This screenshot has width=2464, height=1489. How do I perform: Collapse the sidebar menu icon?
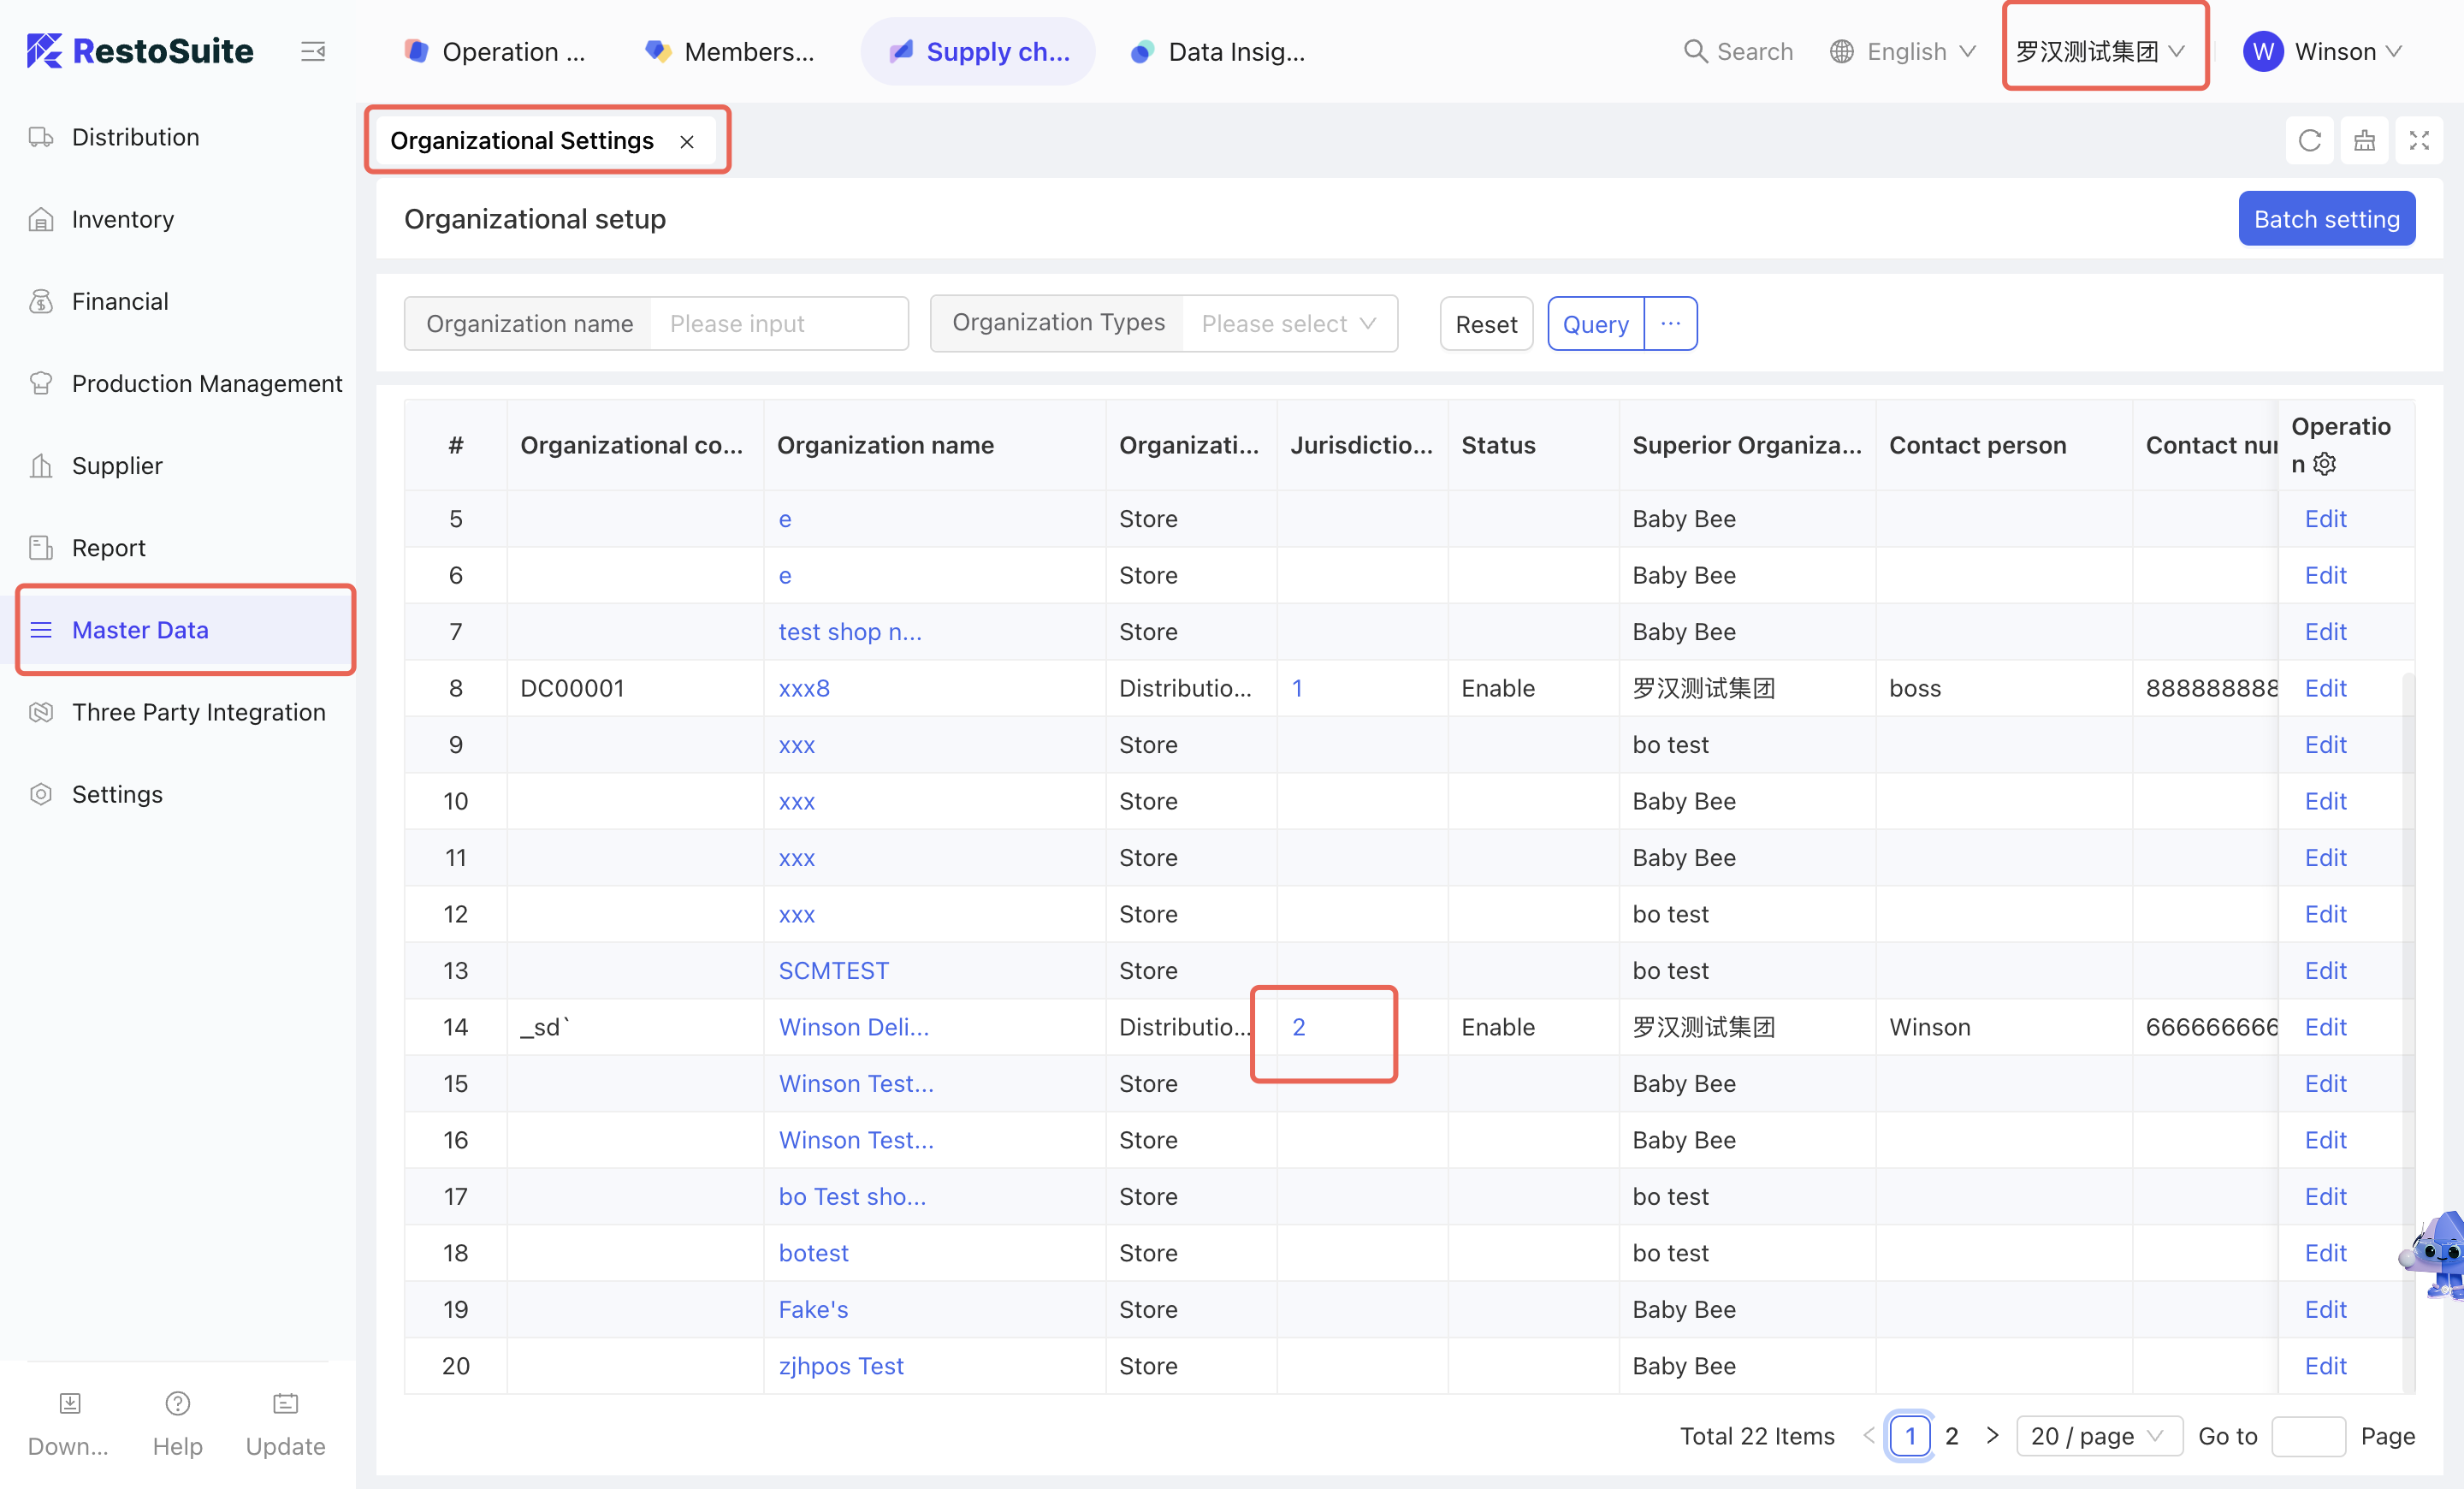(x=313, y=51)
